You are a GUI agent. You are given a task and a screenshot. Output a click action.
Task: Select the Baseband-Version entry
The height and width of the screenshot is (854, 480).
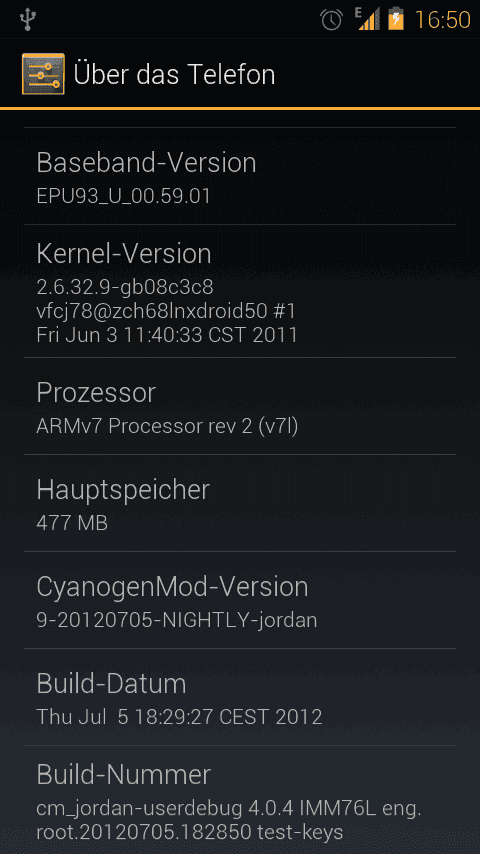click(240, 176)
